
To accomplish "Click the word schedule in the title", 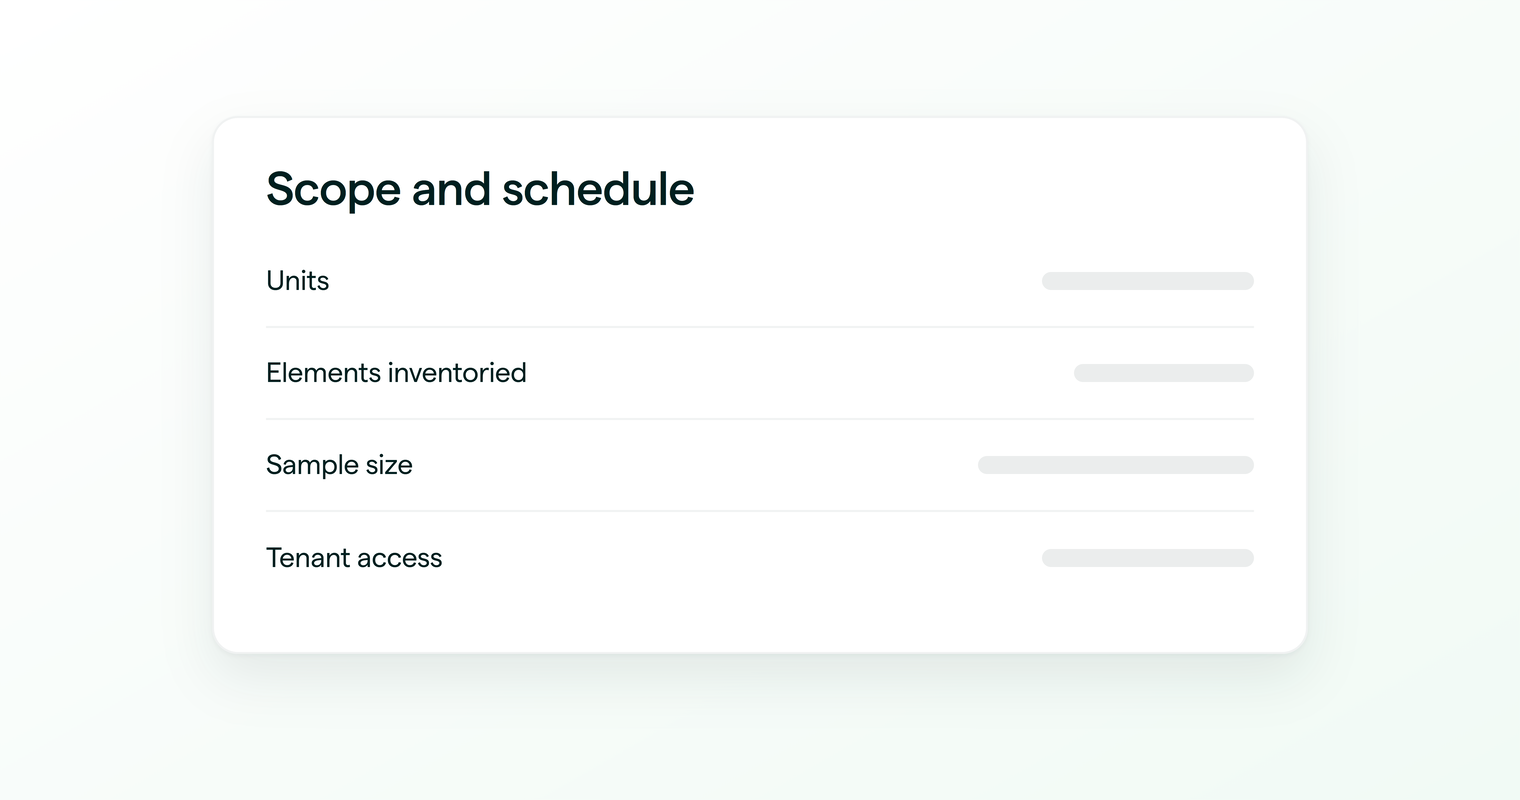I will [598, 189].
